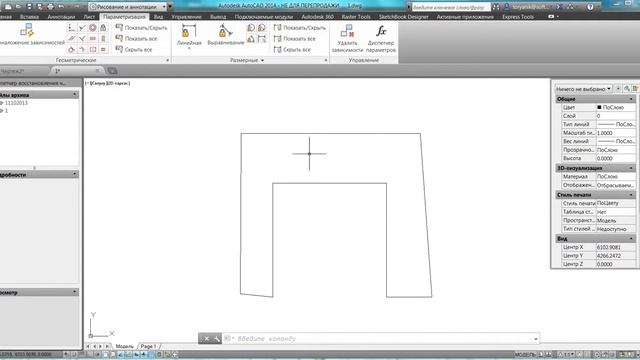Switch to the Autodesk 360 ribbon tab
The height and width of the screenshot is (360, 640).
pos(318,17)
